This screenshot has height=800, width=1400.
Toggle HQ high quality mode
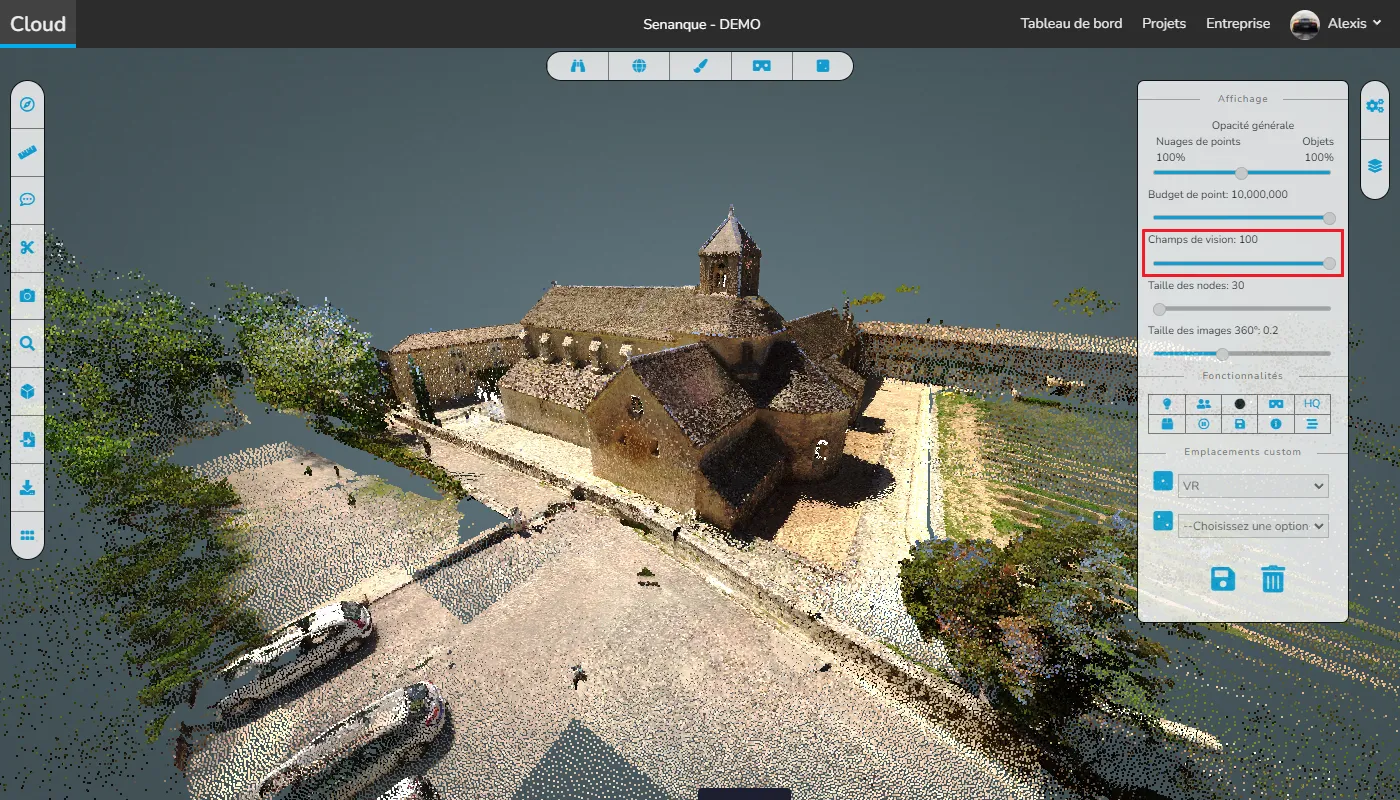1312,404
